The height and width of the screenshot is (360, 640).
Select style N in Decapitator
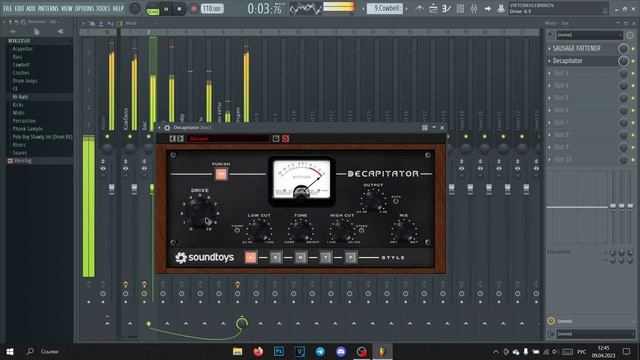click(x=301, y=257)
